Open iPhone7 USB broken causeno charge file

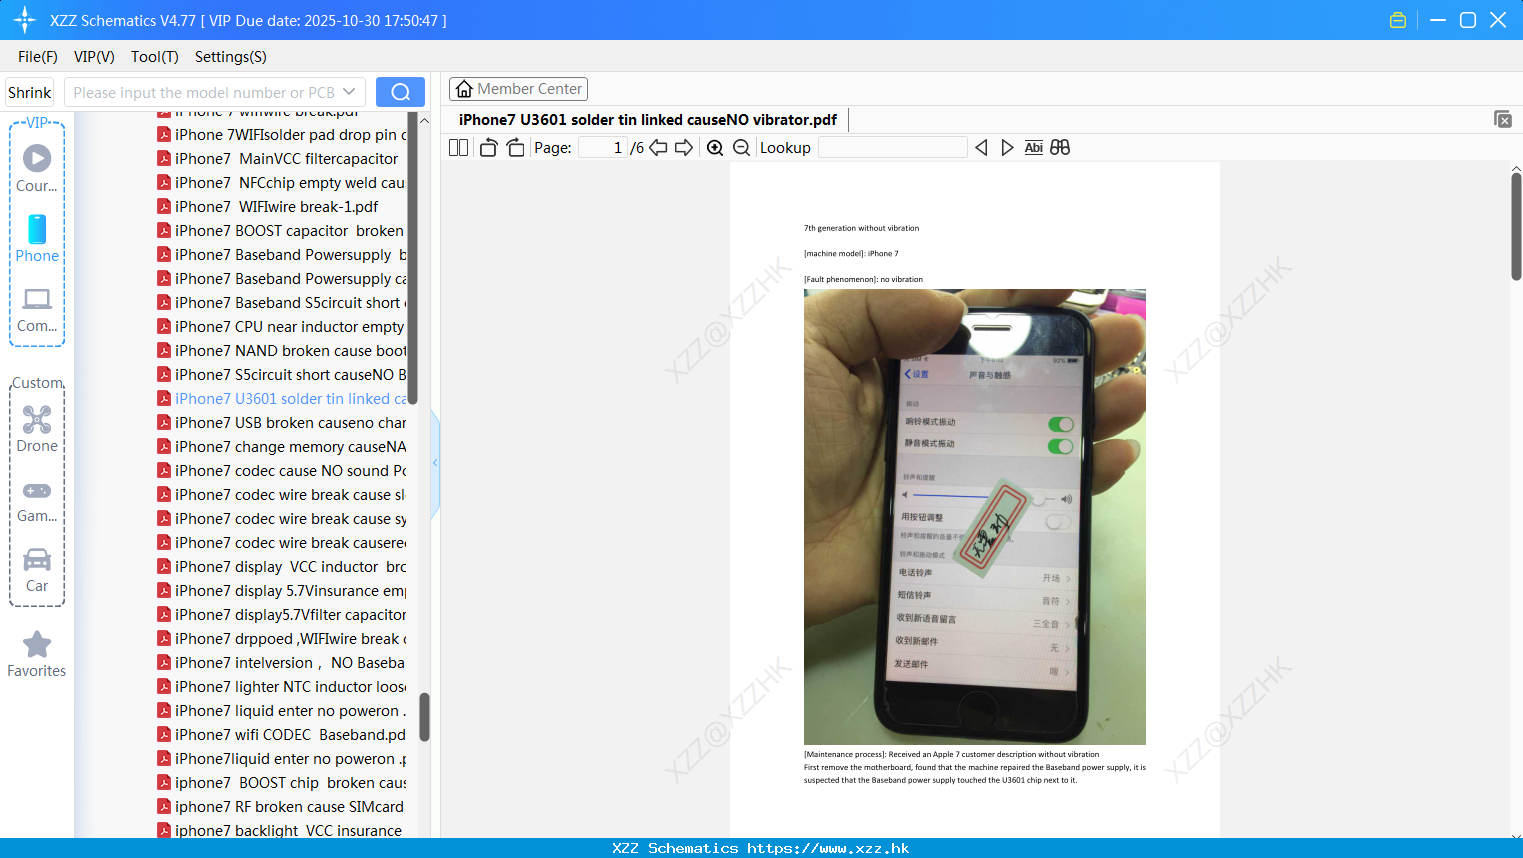click(x=281, y=423)
